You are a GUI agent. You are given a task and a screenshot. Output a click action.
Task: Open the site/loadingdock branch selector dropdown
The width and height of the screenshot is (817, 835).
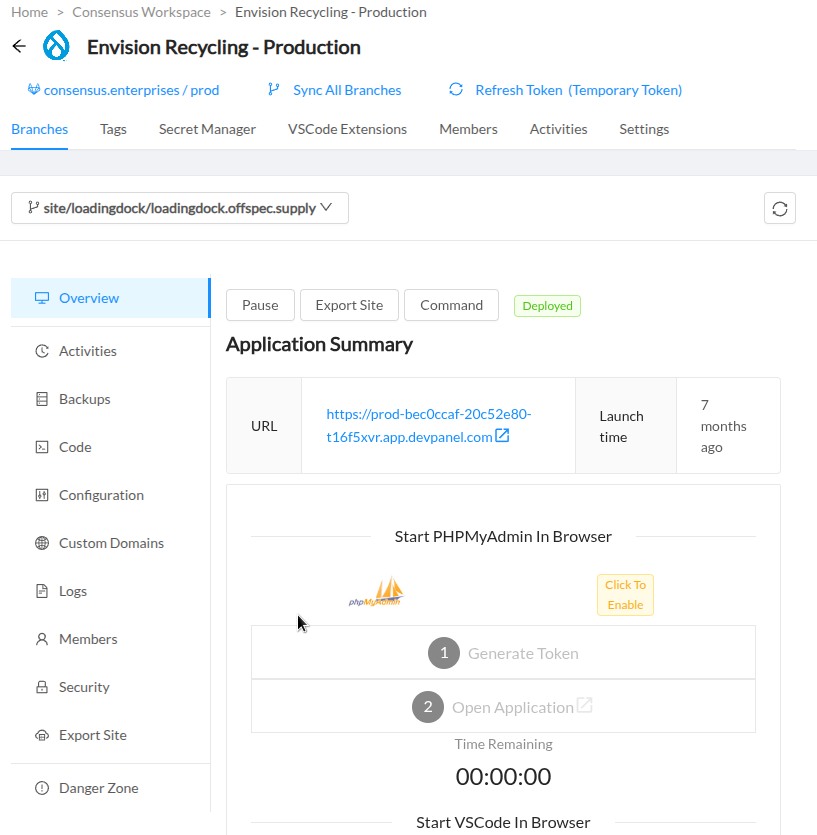point(180,208)
